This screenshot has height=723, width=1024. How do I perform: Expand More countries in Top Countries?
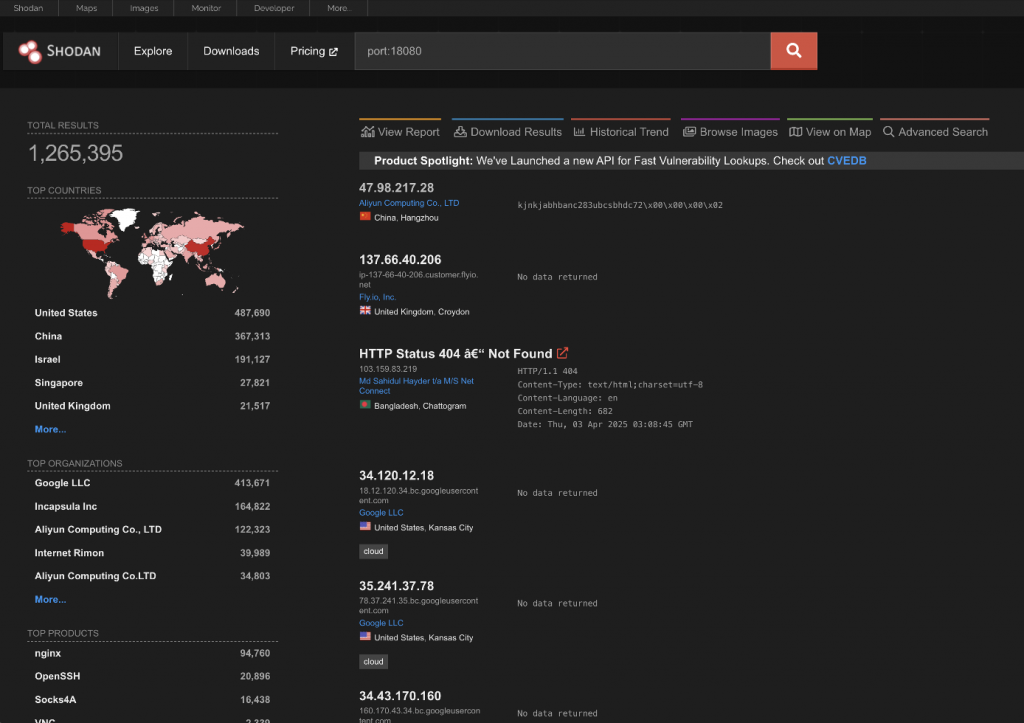tap(50, 429)
